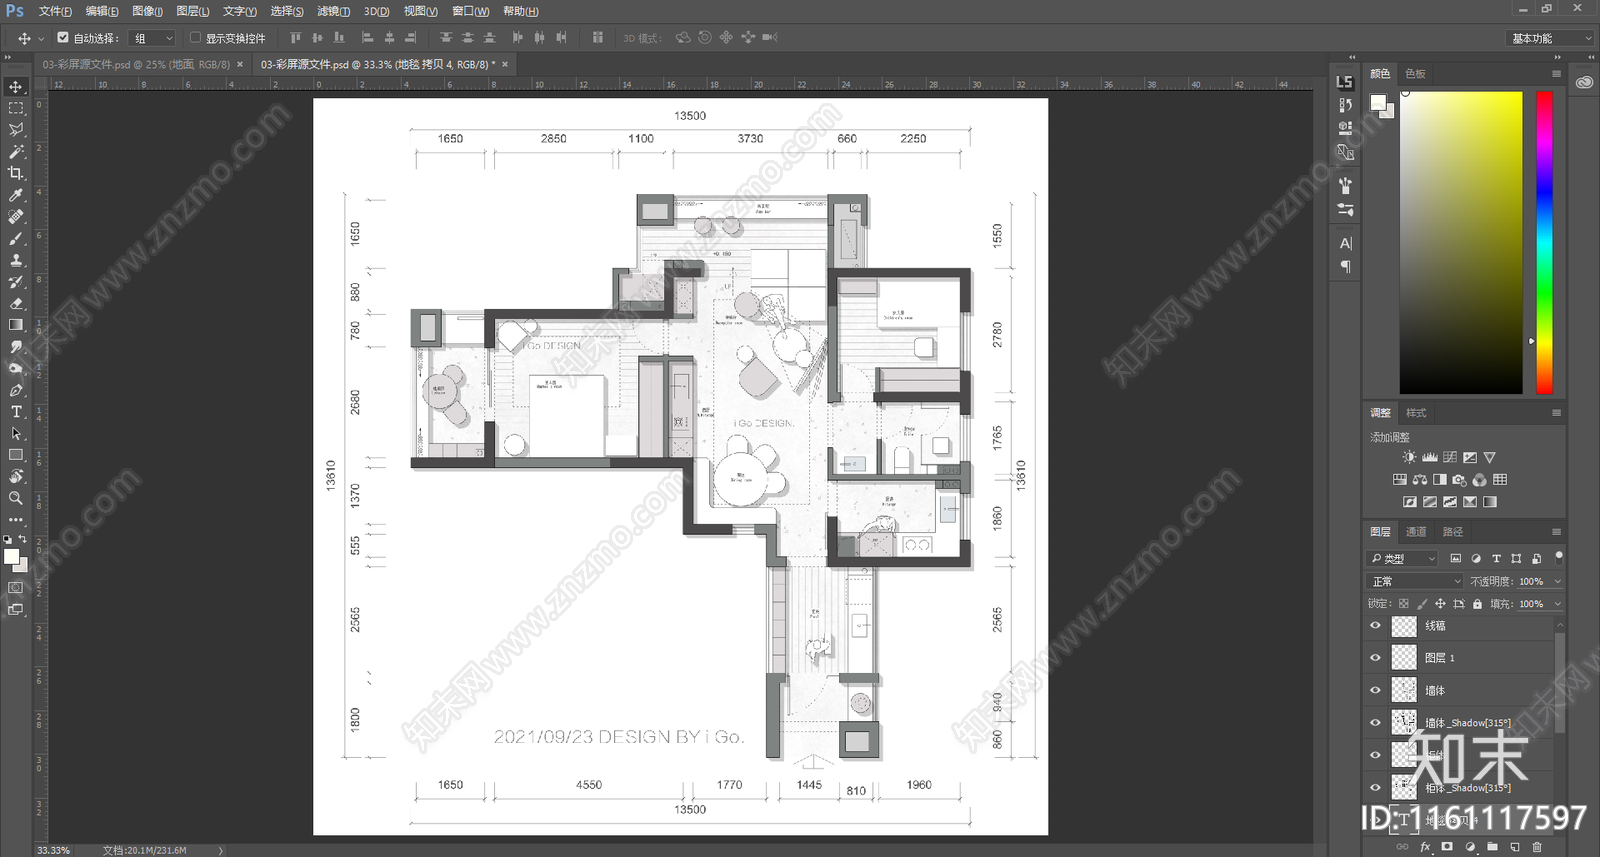Viewport: 1600px width, 857px height.
Task: Open the 滤镜(T) menu
Action: click(x=333, y=11)
